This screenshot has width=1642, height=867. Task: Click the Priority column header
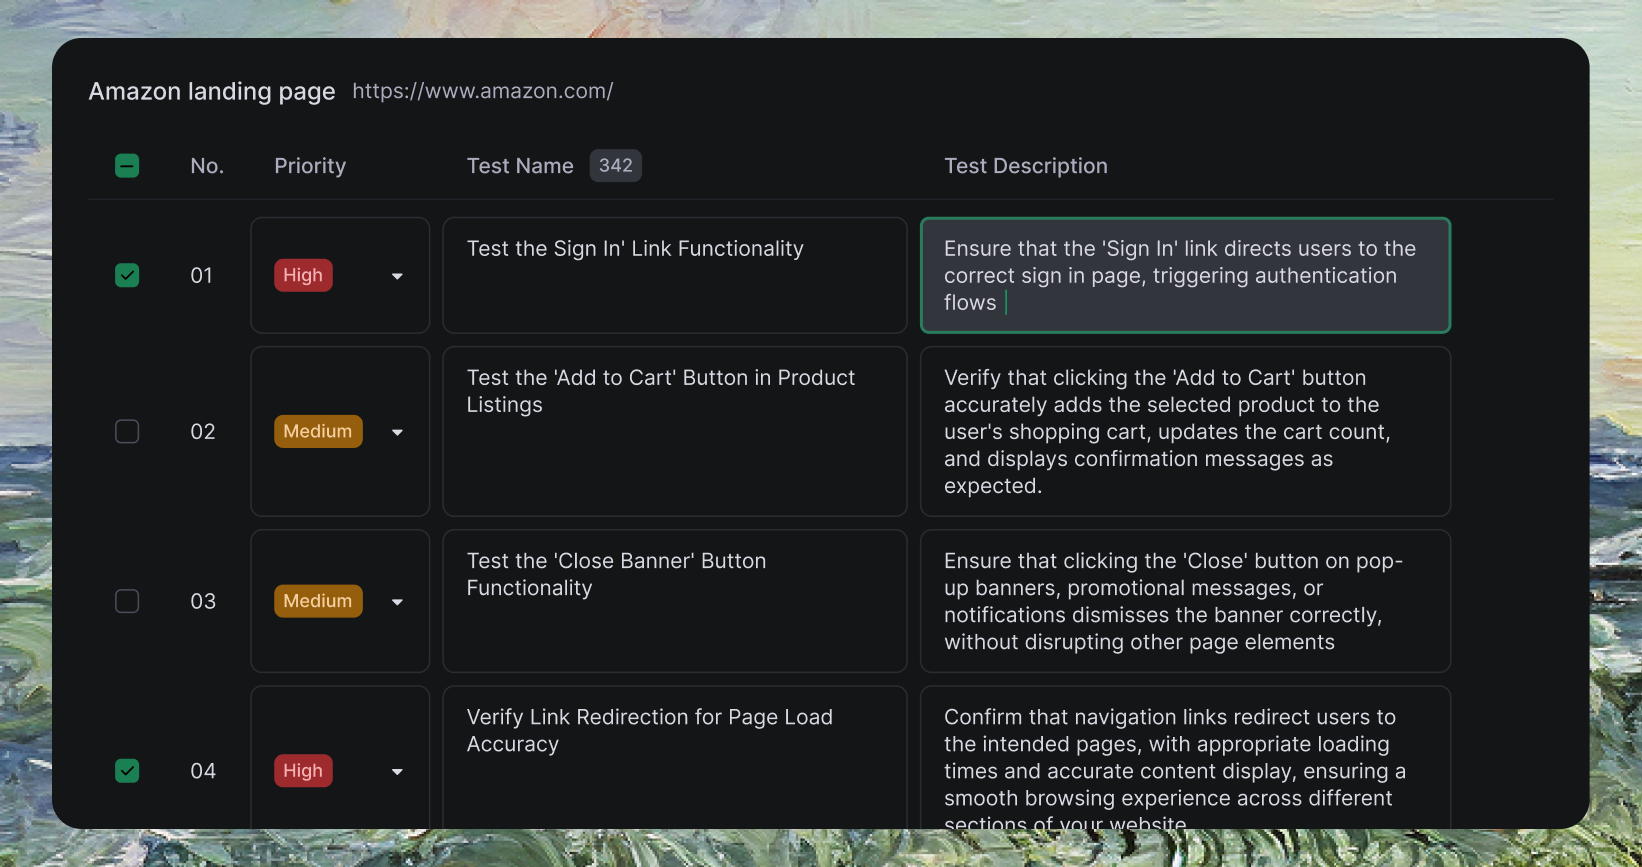tap(310, 166)
